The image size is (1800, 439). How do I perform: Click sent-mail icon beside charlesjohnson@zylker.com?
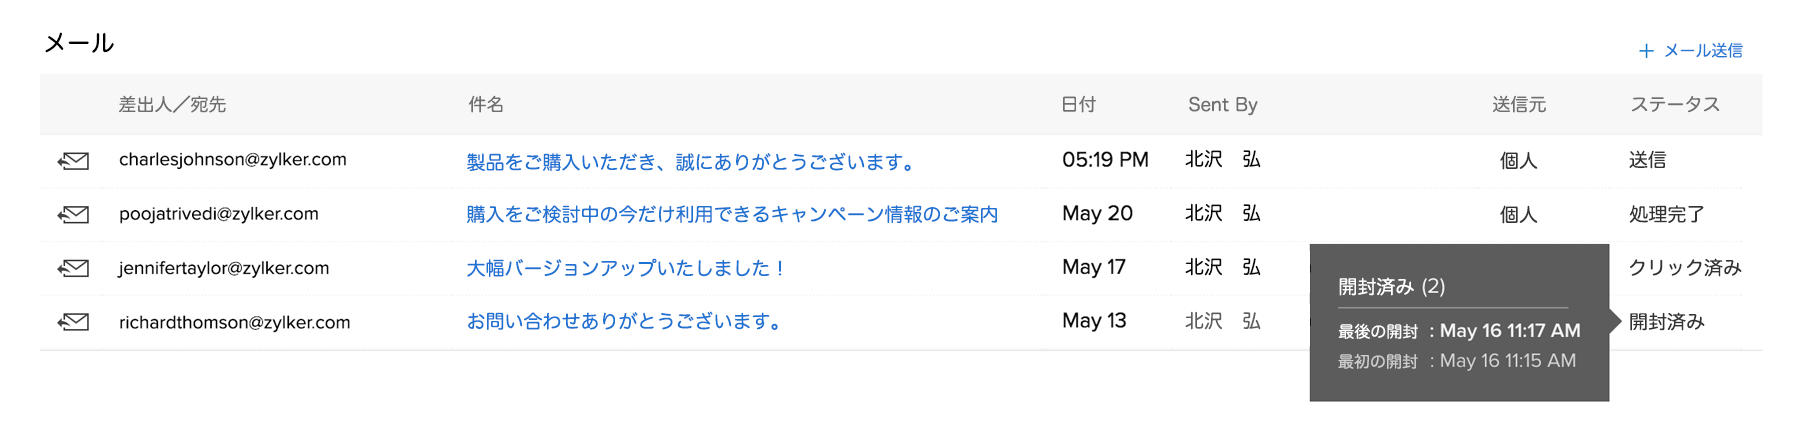click(x=73, y=160)
